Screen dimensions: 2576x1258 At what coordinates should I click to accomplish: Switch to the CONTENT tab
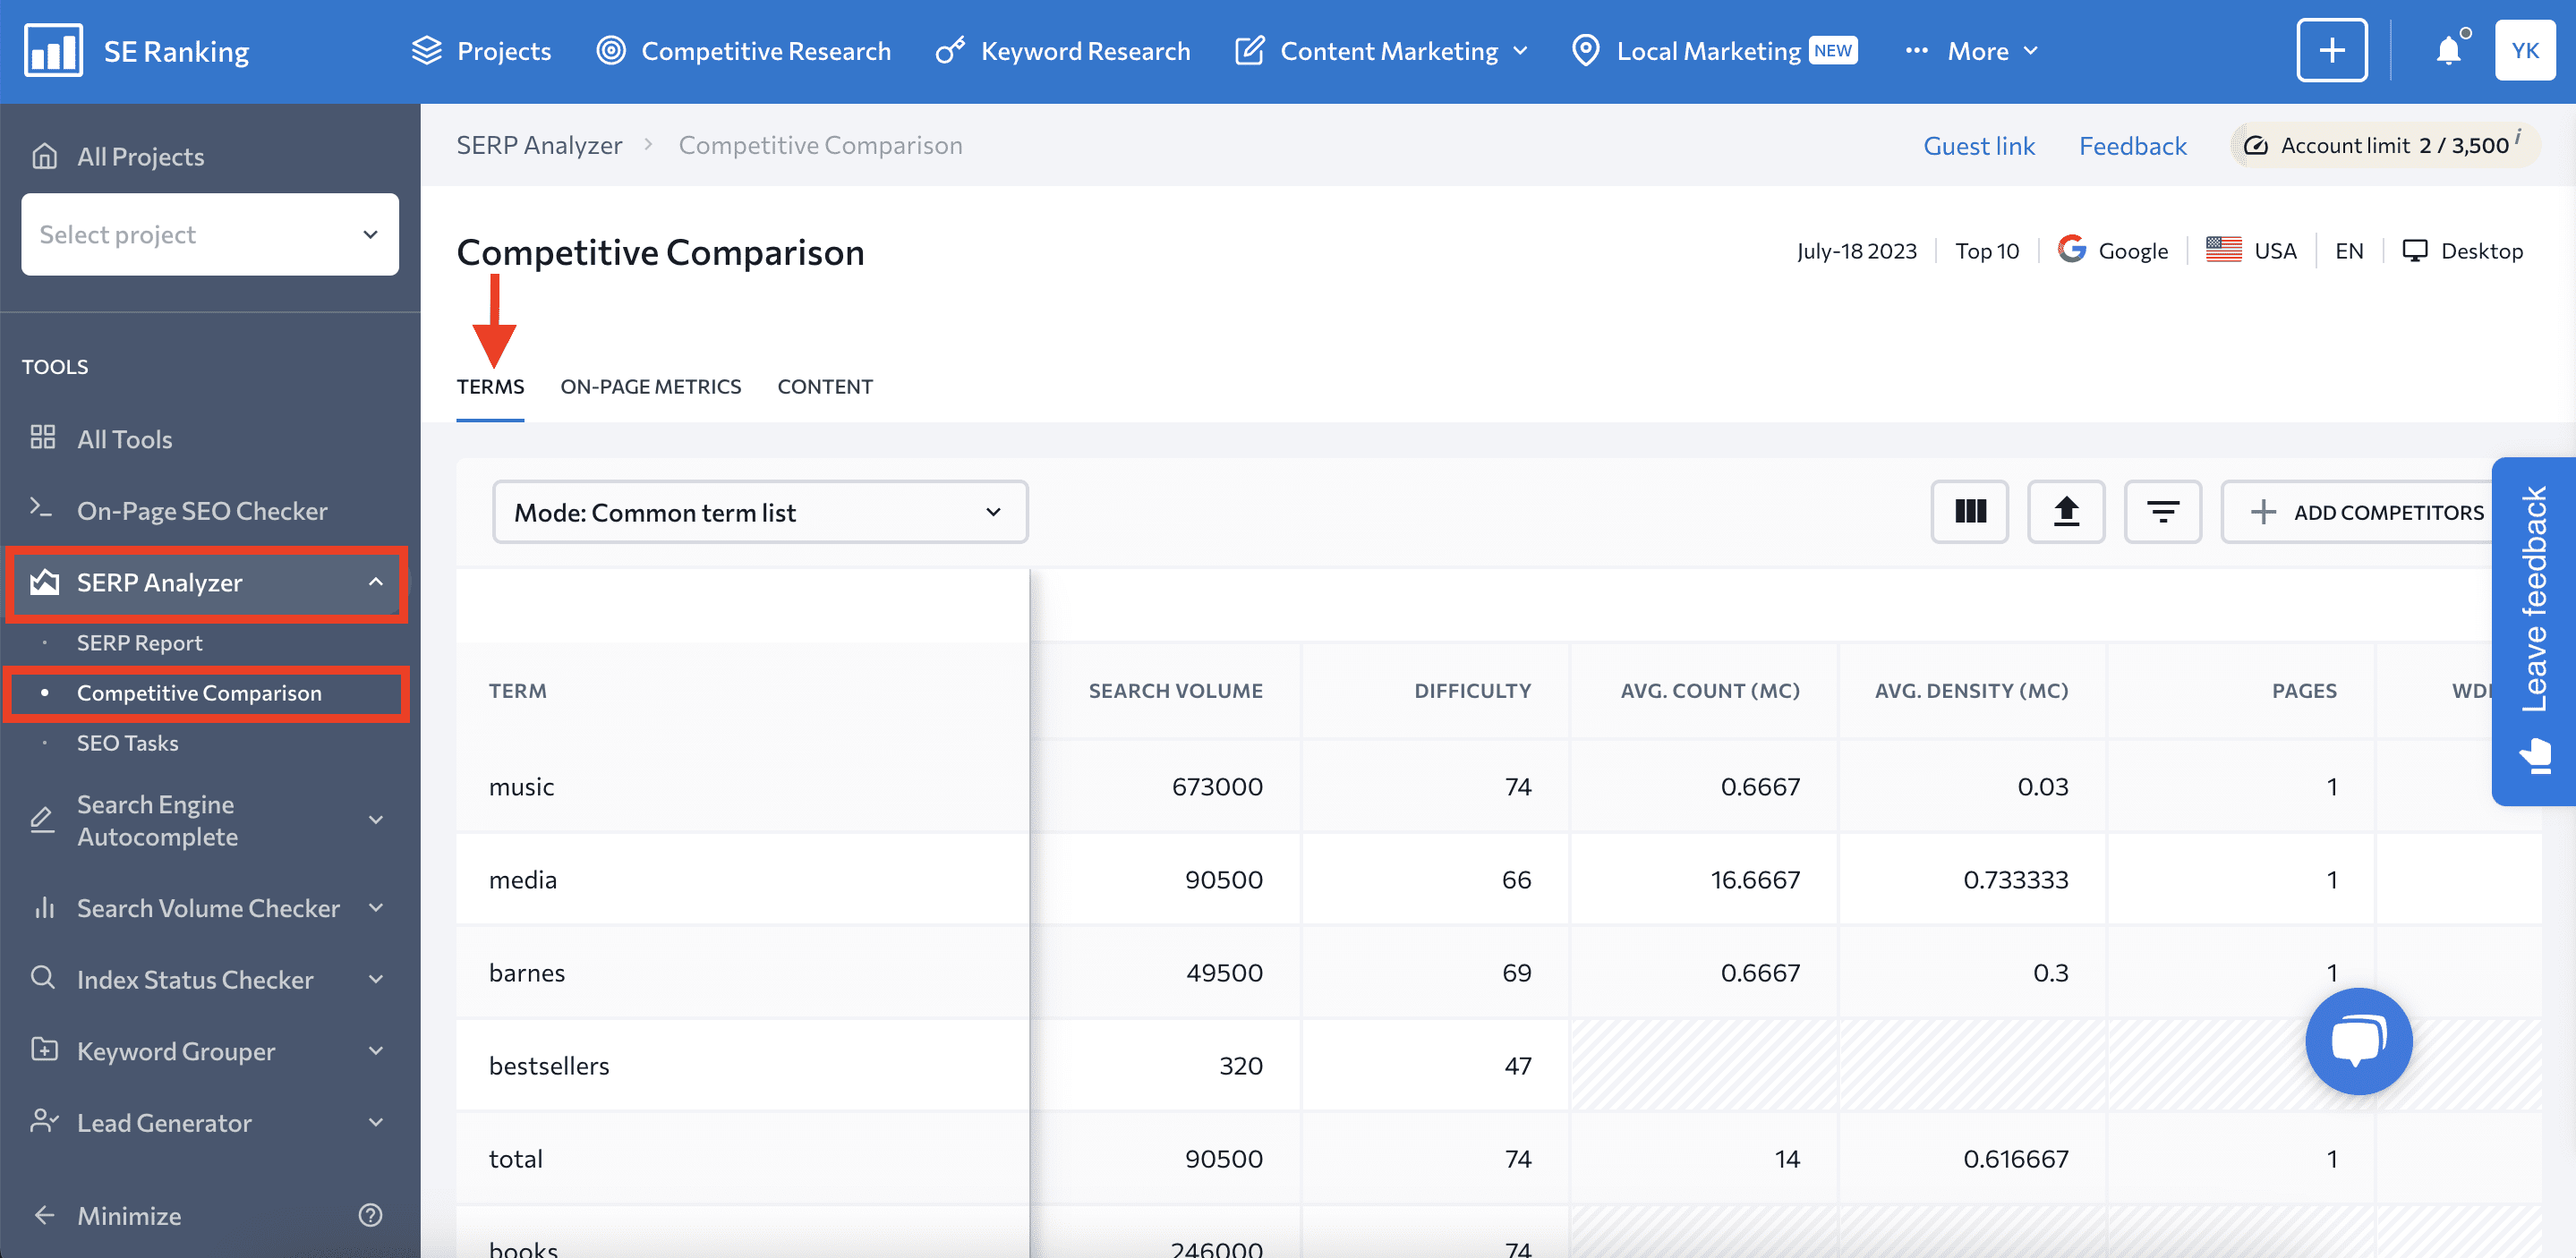click(x=824, y=385)
